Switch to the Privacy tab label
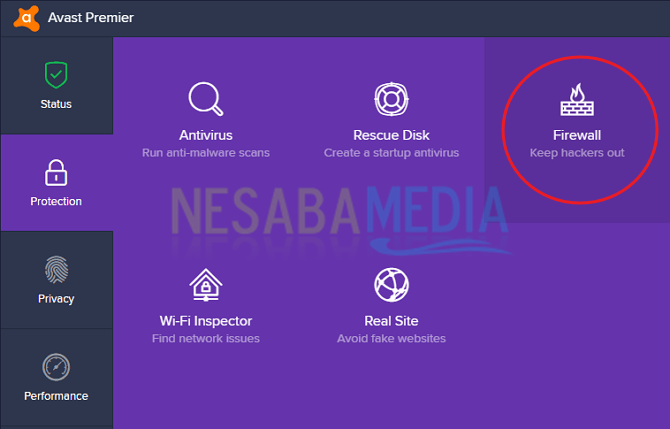The image size is (670, 429). (56, 299)
